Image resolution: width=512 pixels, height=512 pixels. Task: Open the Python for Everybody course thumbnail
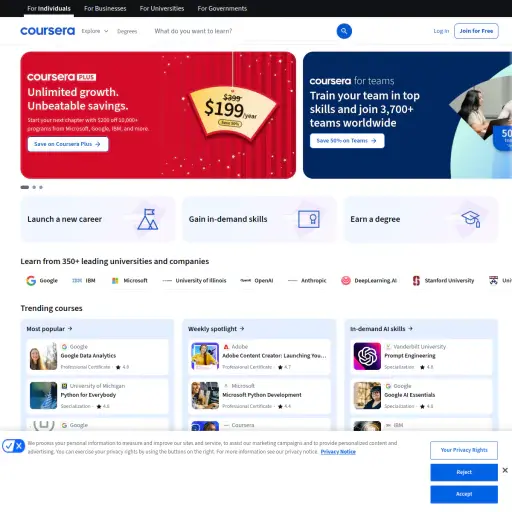point(43,395)
